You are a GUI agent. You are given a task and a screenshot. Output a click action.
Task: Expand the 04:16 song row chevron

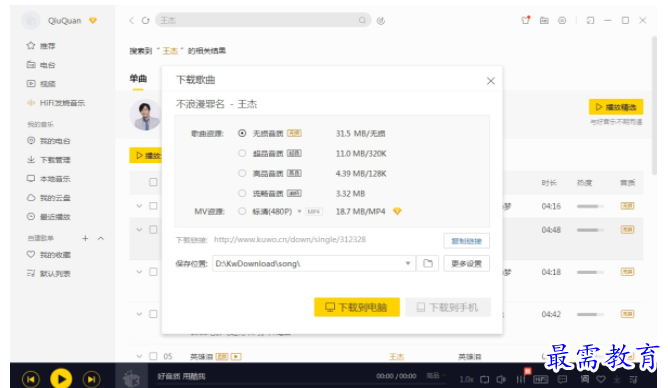click(x=139, y=206)
